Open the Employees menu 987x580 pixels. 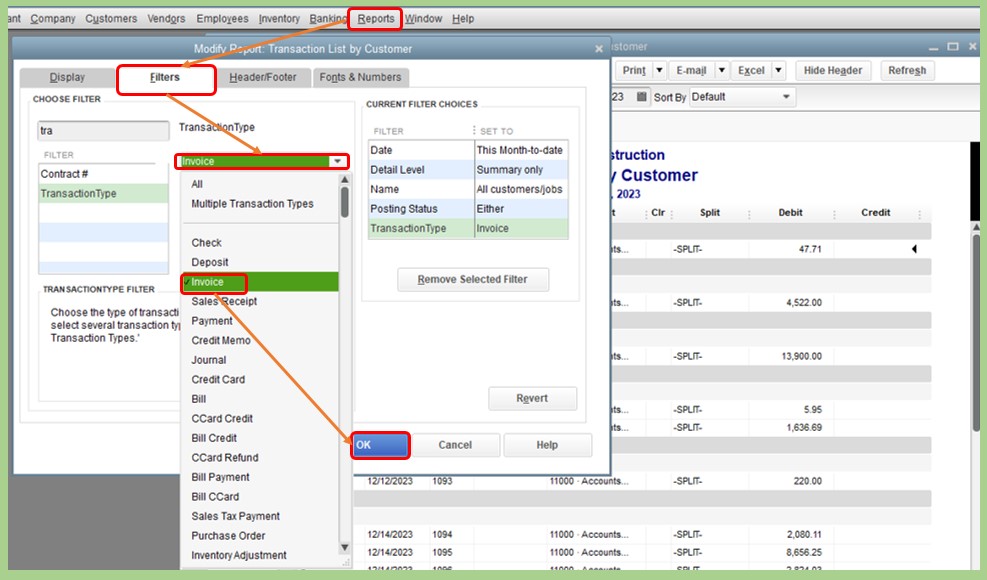222,19
